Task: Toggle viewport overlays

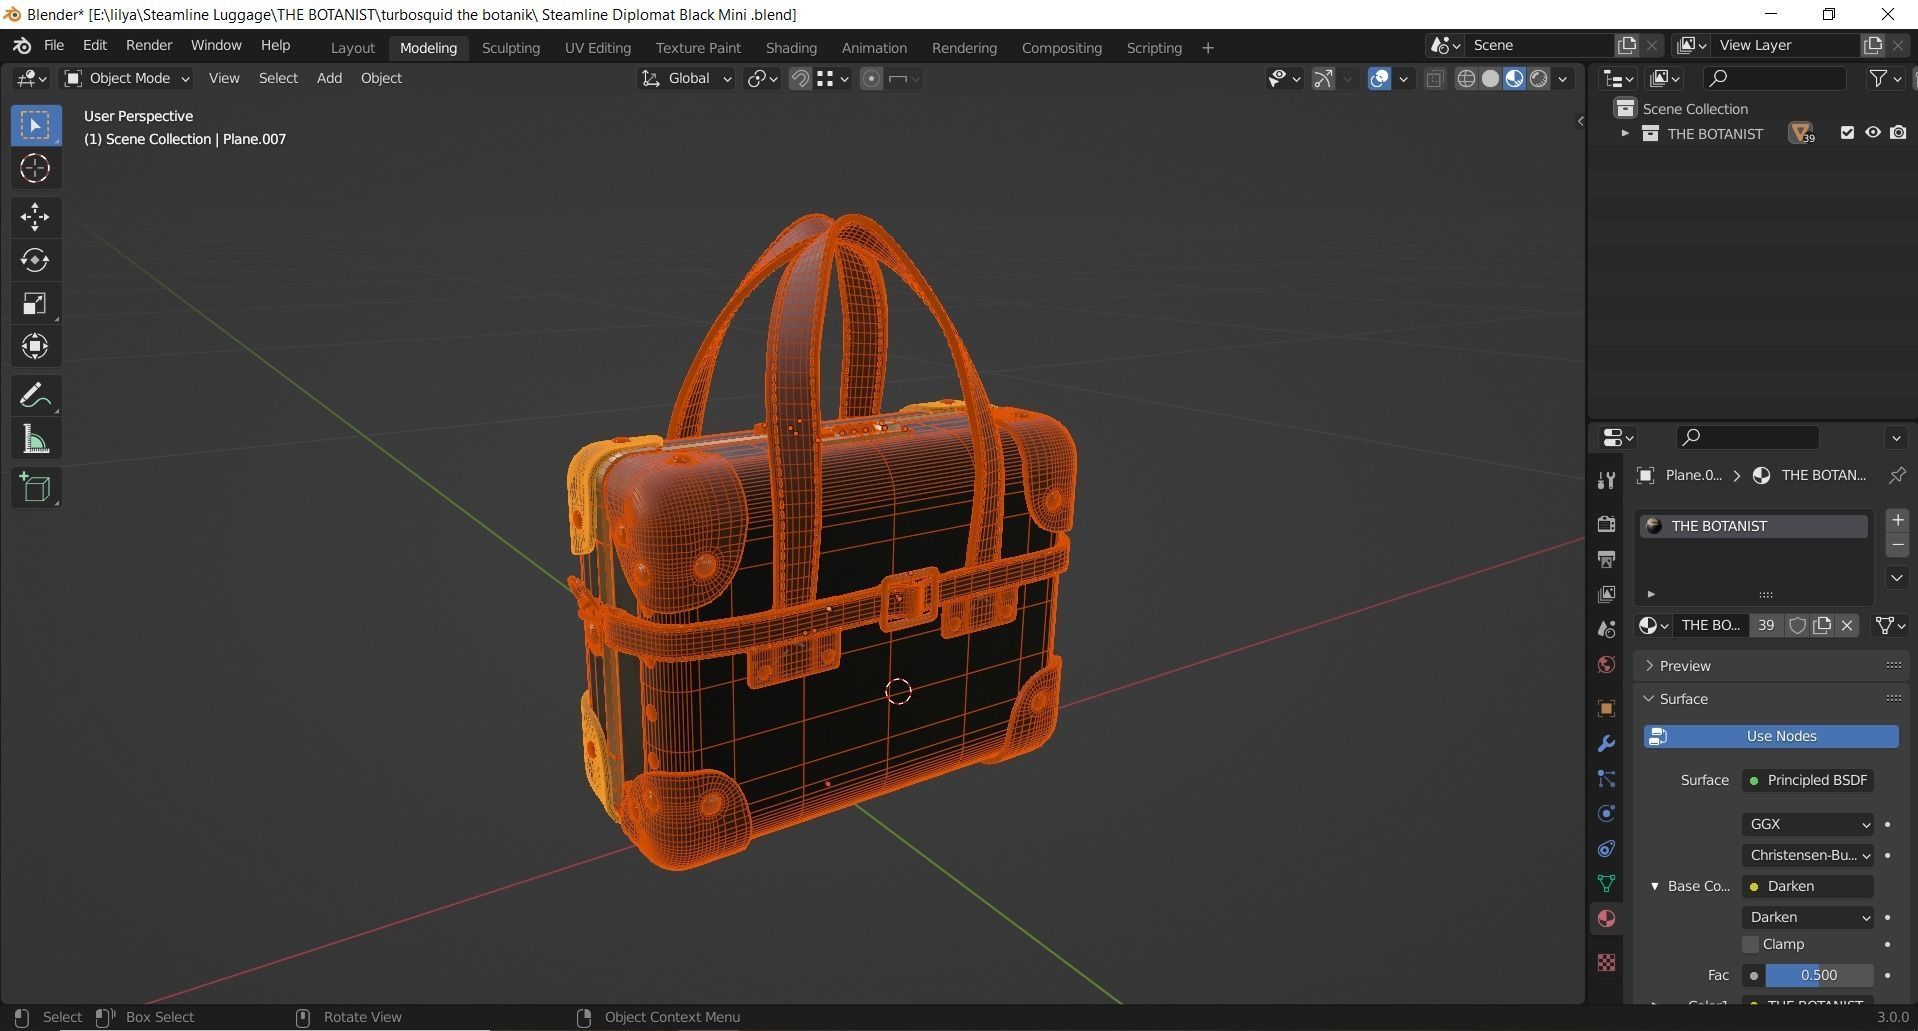Action: pyautogui.click(x=1379, y=79)
